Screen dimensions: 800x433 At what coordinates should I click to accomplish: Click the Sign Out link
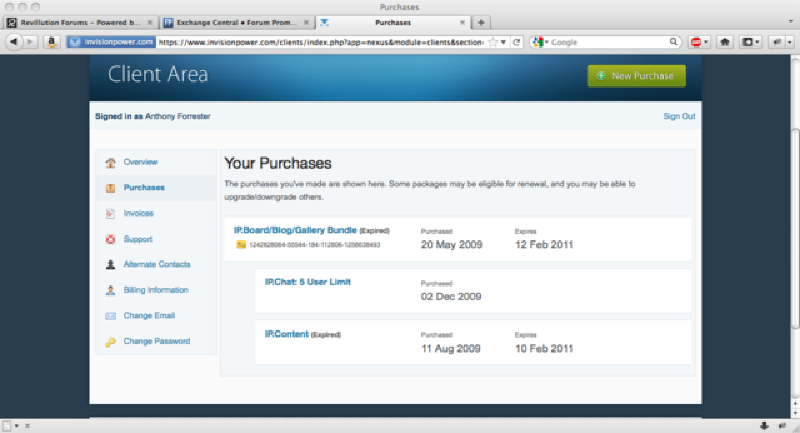[x=679, y=116]
